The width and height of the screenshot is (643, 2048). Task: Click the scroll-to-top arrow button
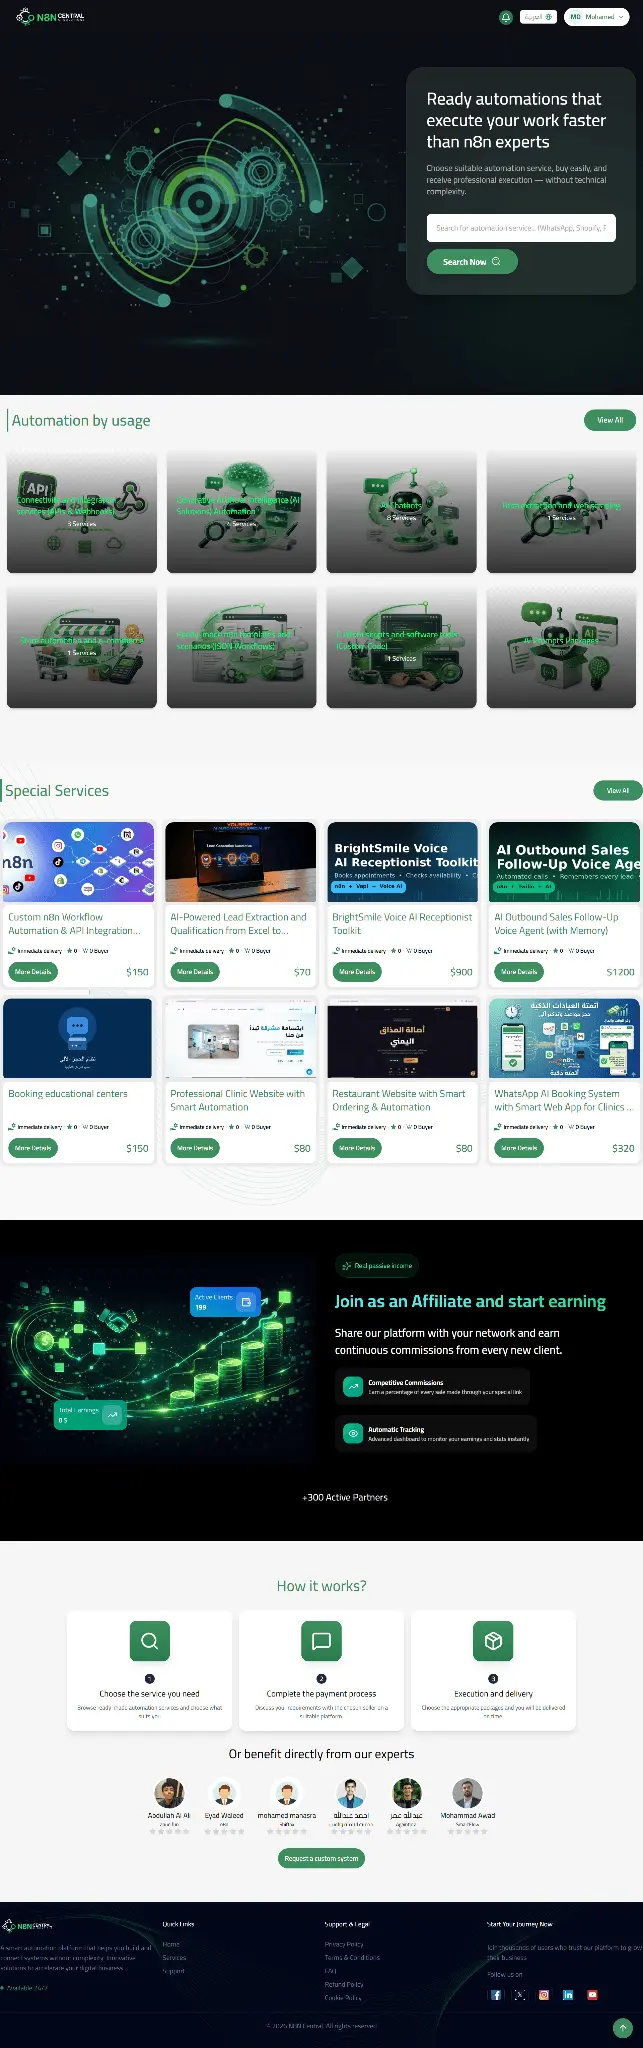click(x=622, y=2028)
